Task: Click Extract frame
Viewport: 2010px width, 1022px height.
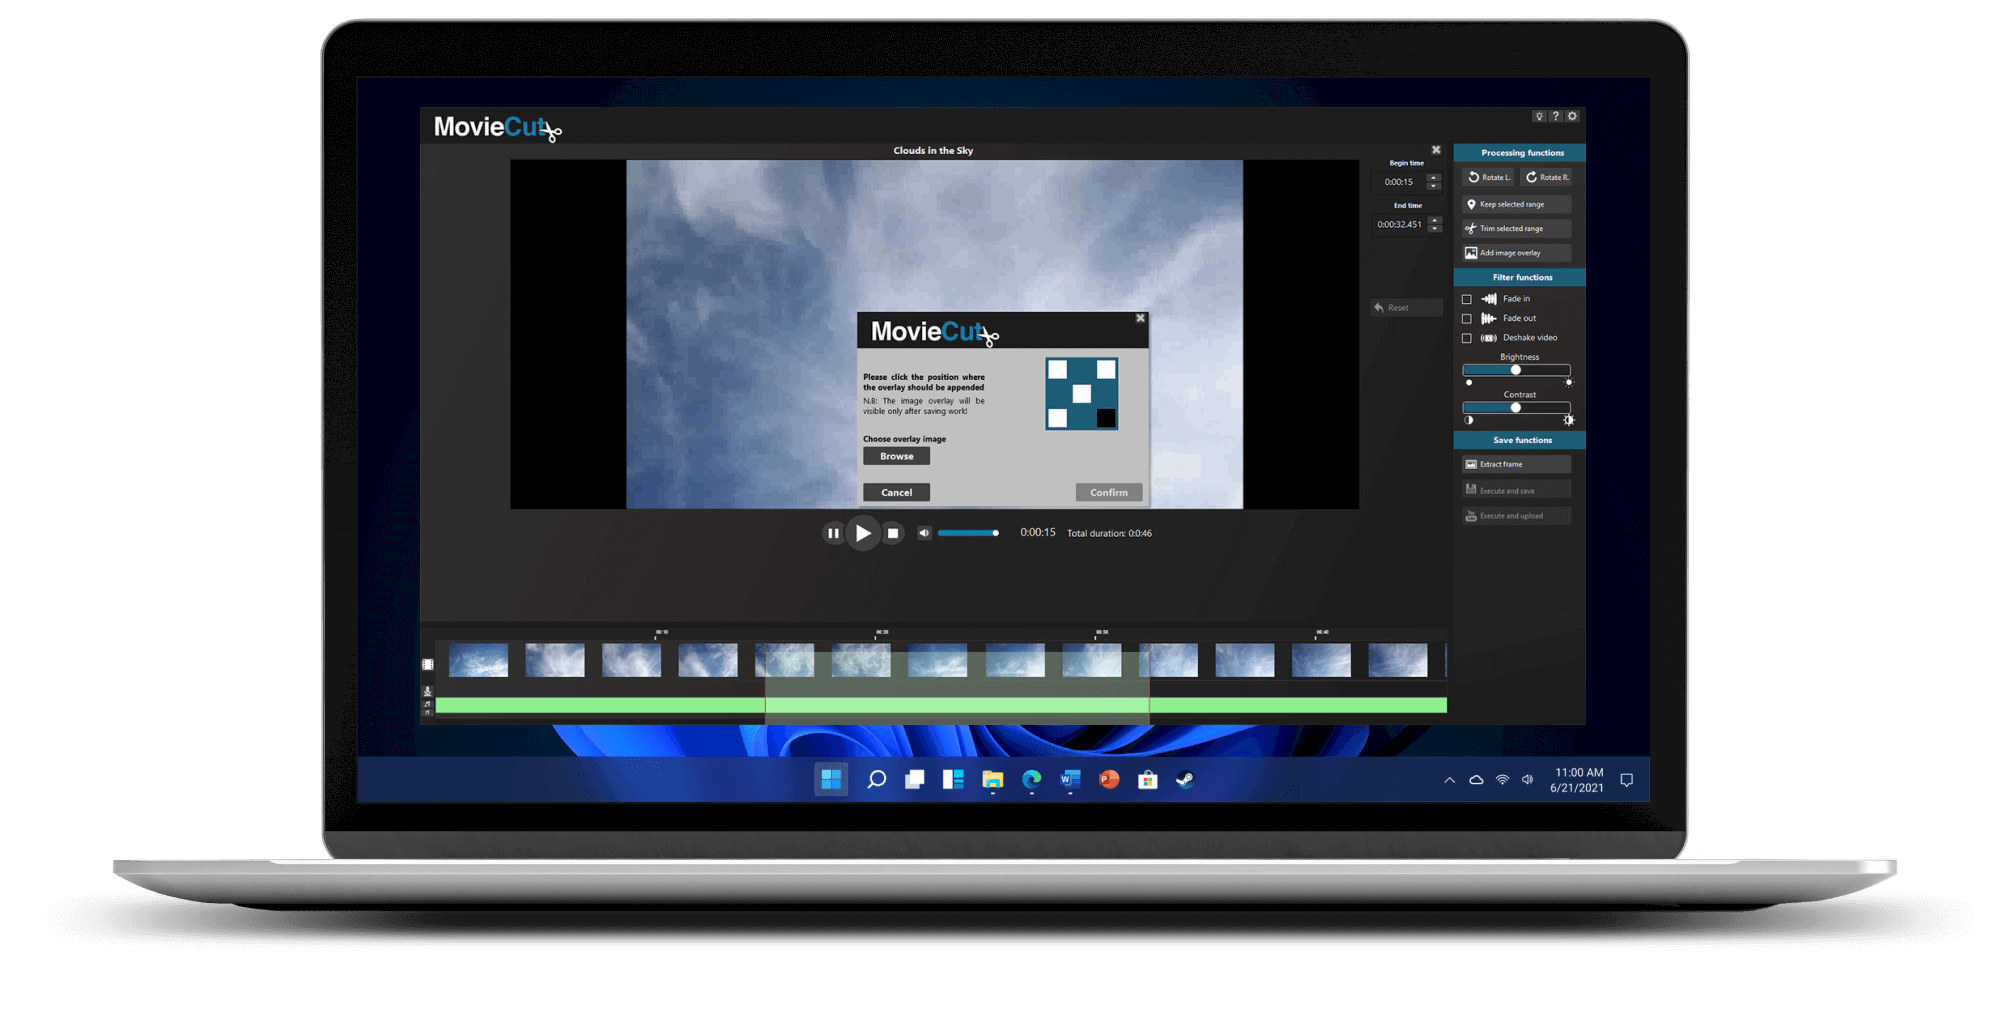Action: point(1517,464)
